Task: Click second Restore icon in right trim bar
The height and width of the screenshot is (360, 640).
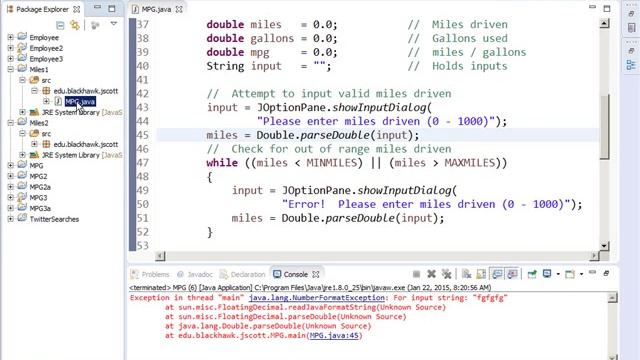Action: 631,51
